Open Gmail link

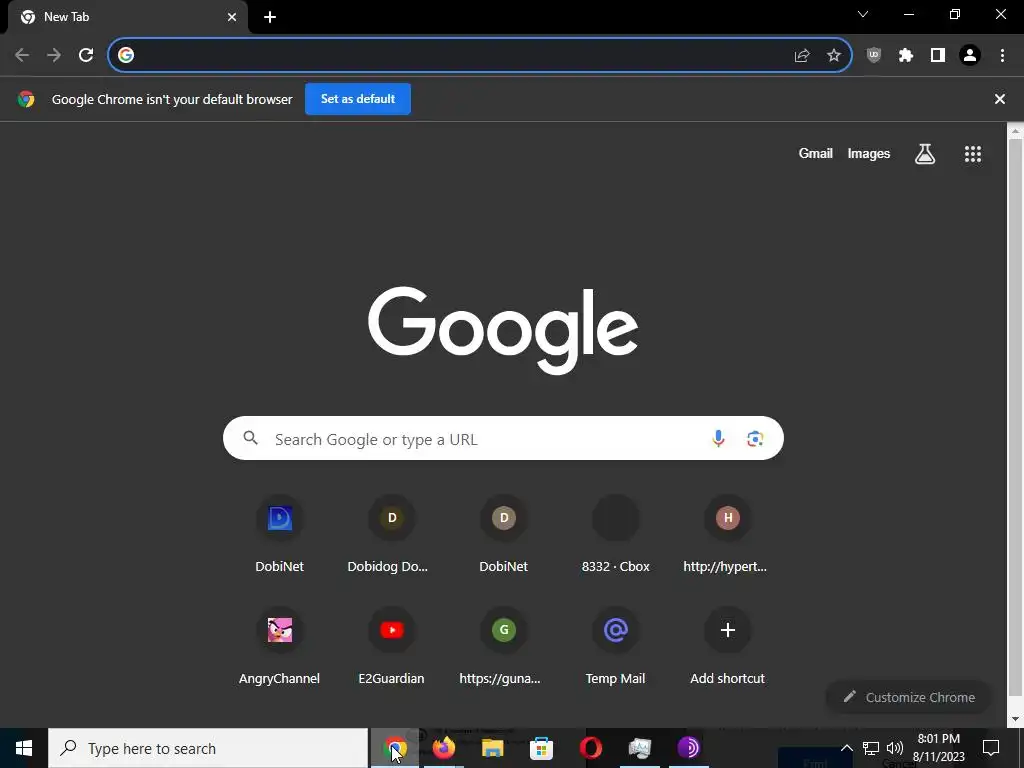[816, 153]
